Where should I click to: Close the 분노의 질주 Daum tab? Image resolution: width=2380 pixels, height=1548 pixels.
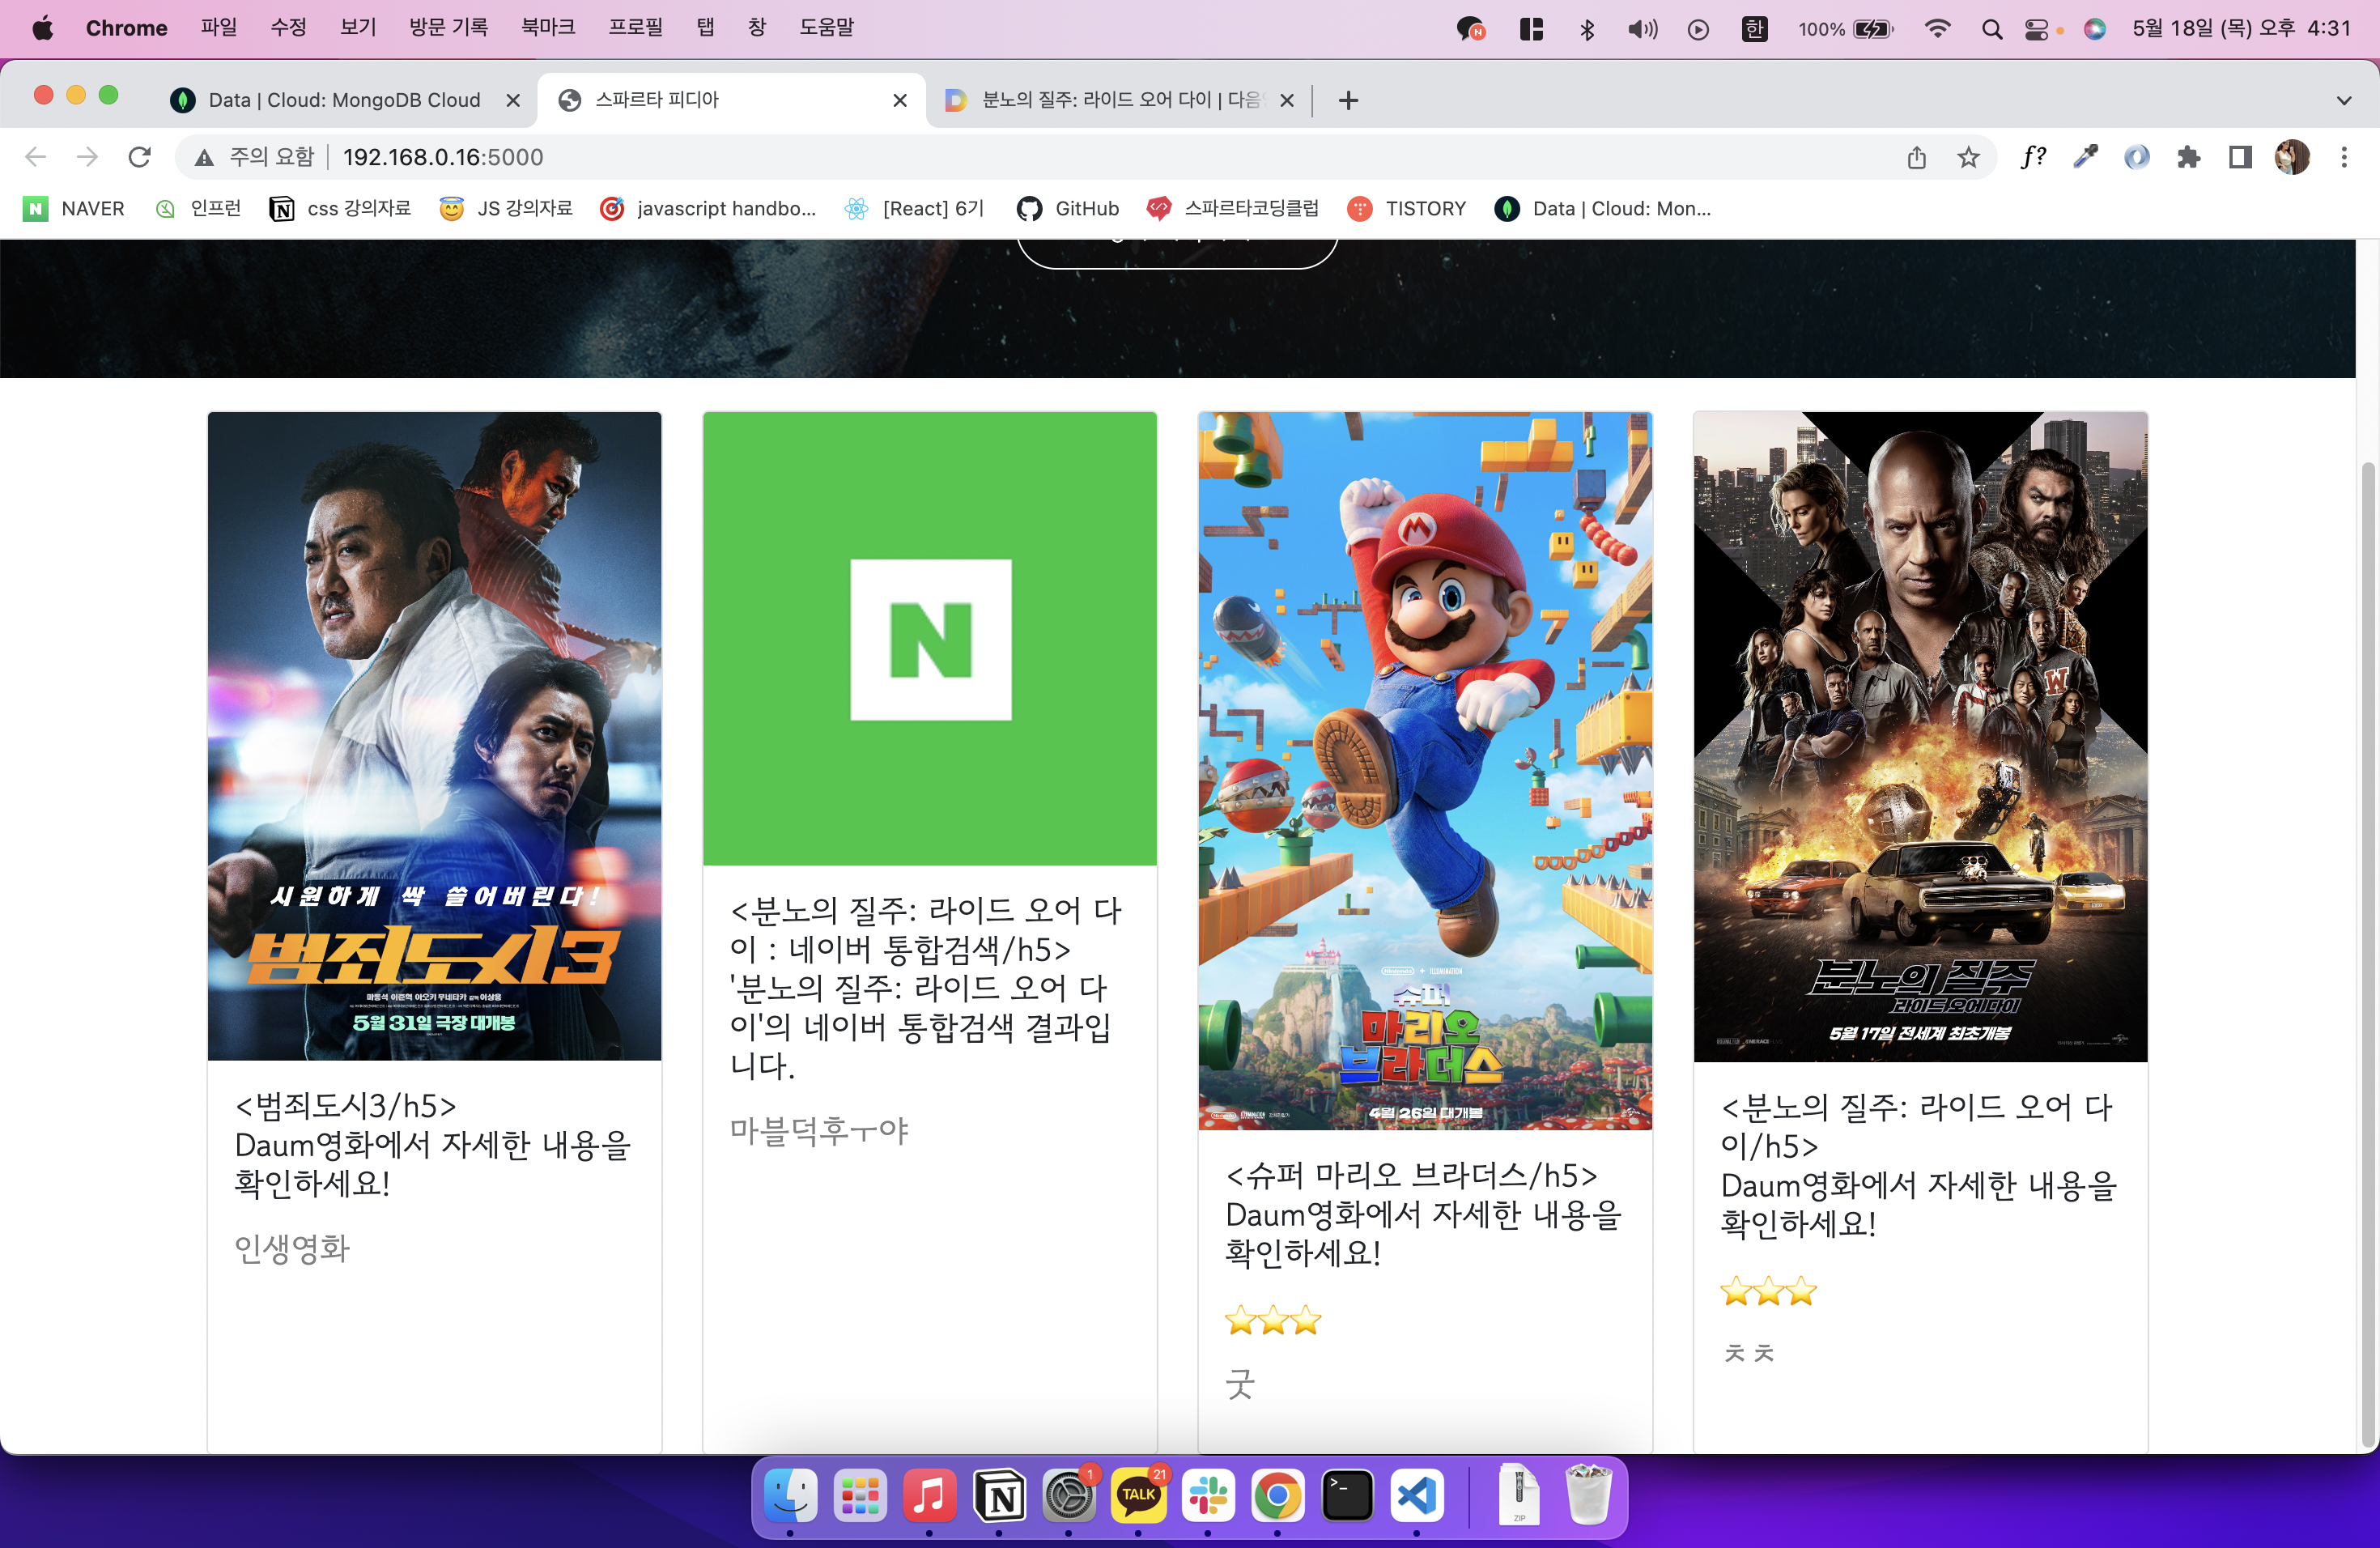[x=1287, y=100]
